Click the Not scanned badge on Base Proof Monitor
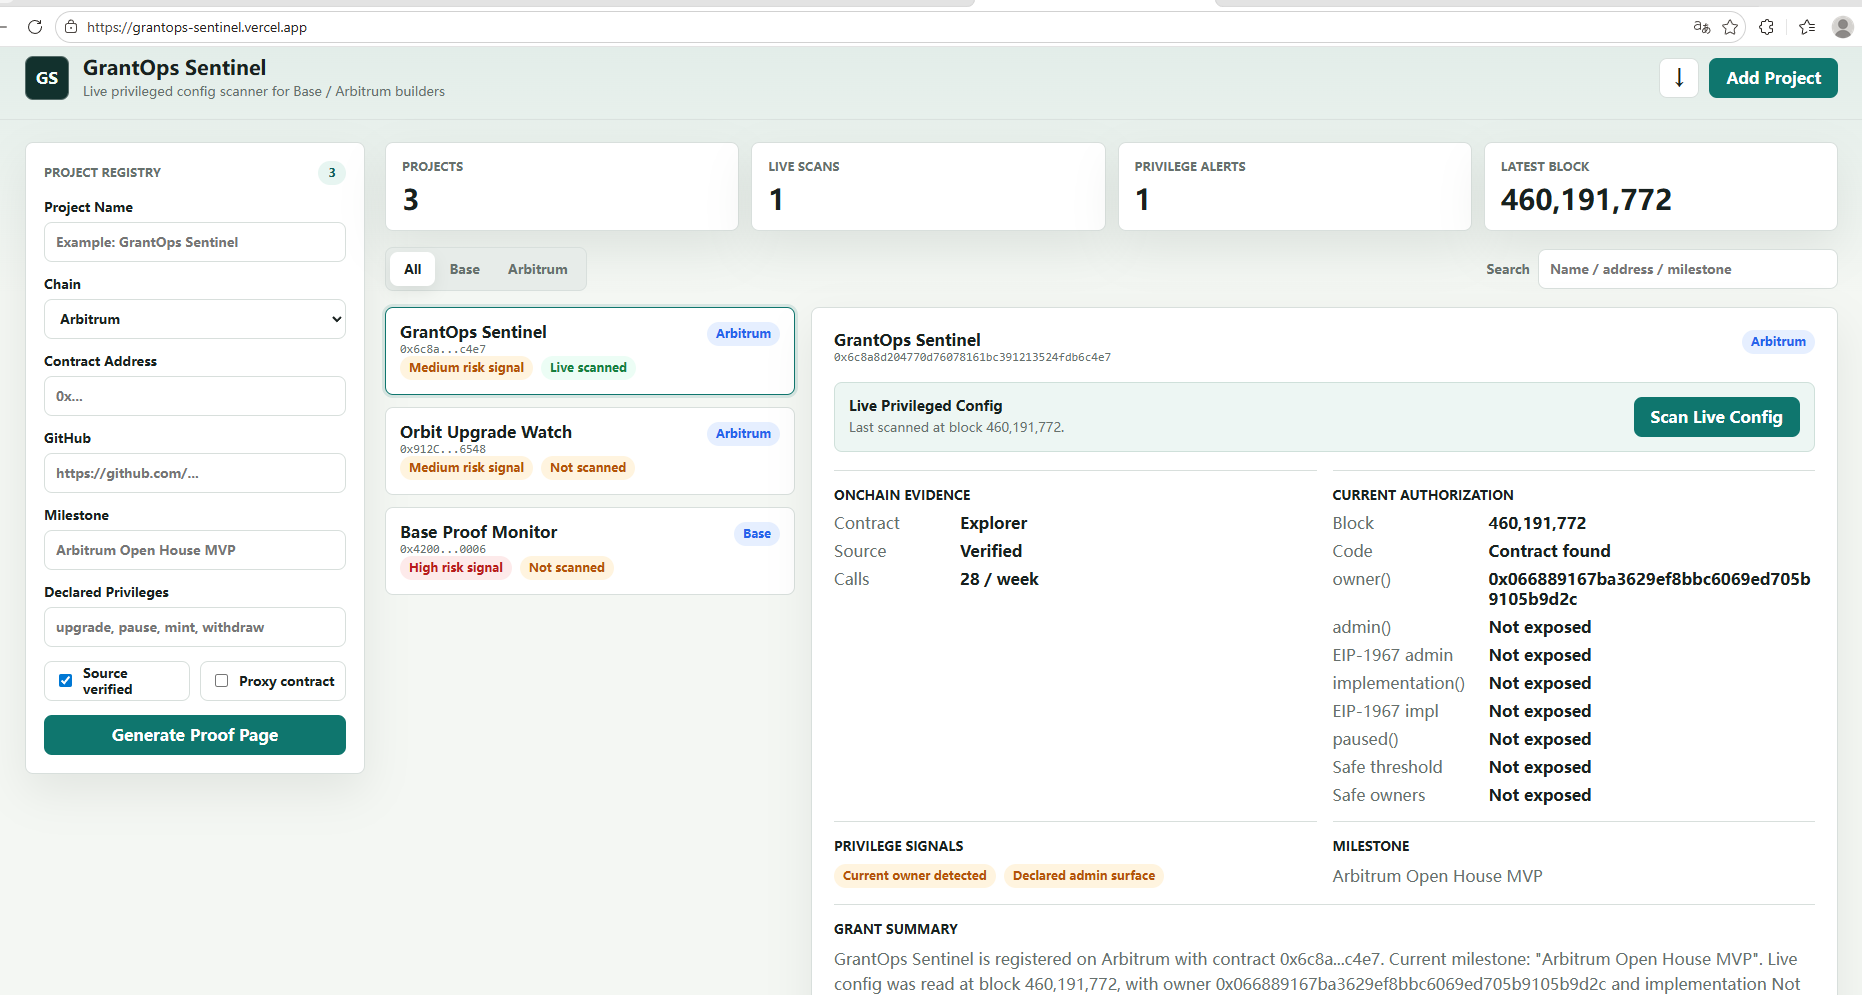This screenshot has height=995, width=1862. coord(567,568)
